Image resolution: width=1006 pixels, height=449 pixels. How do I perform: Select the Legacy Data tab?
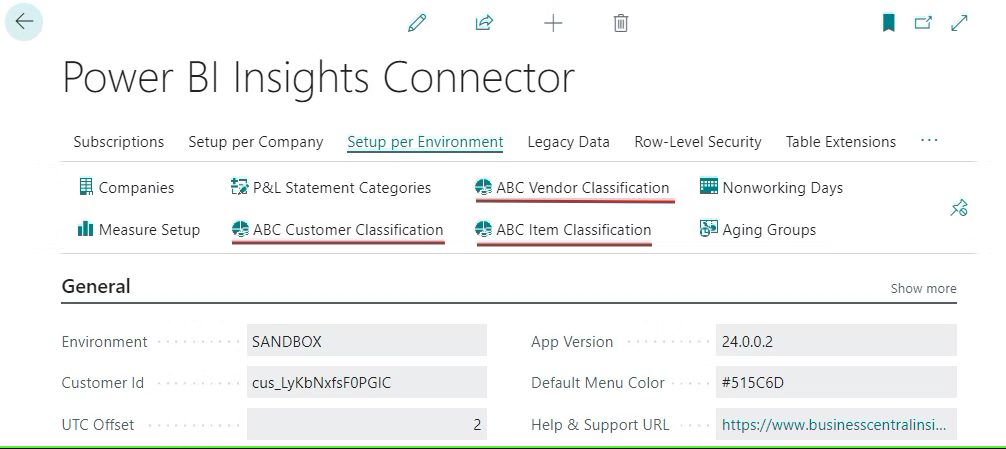point(568,142)
